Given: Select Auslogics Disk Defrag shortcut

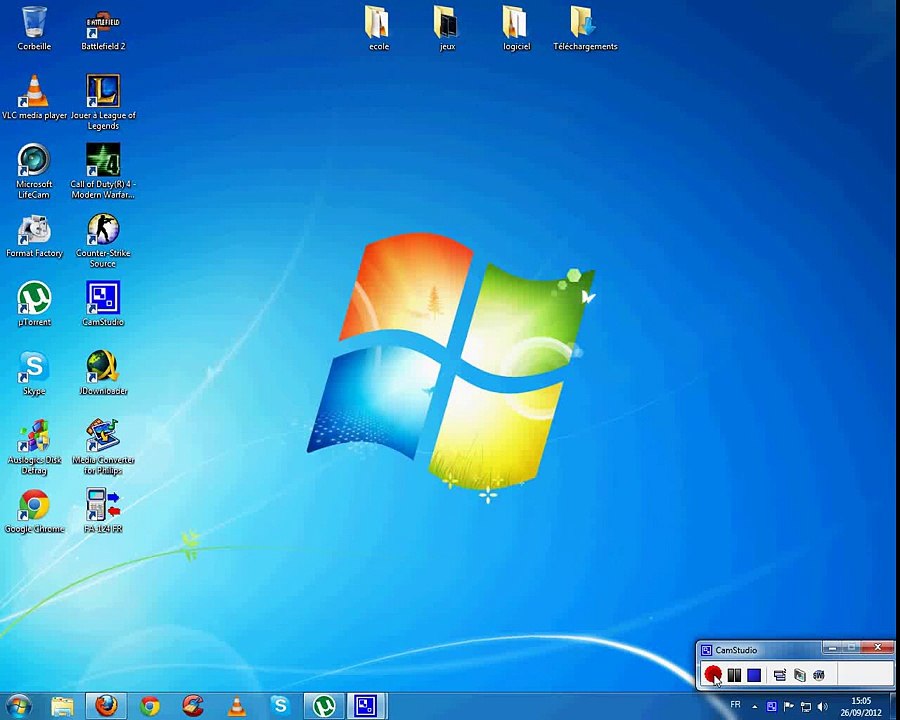Looking at the screenshot, I should (34, 447).
